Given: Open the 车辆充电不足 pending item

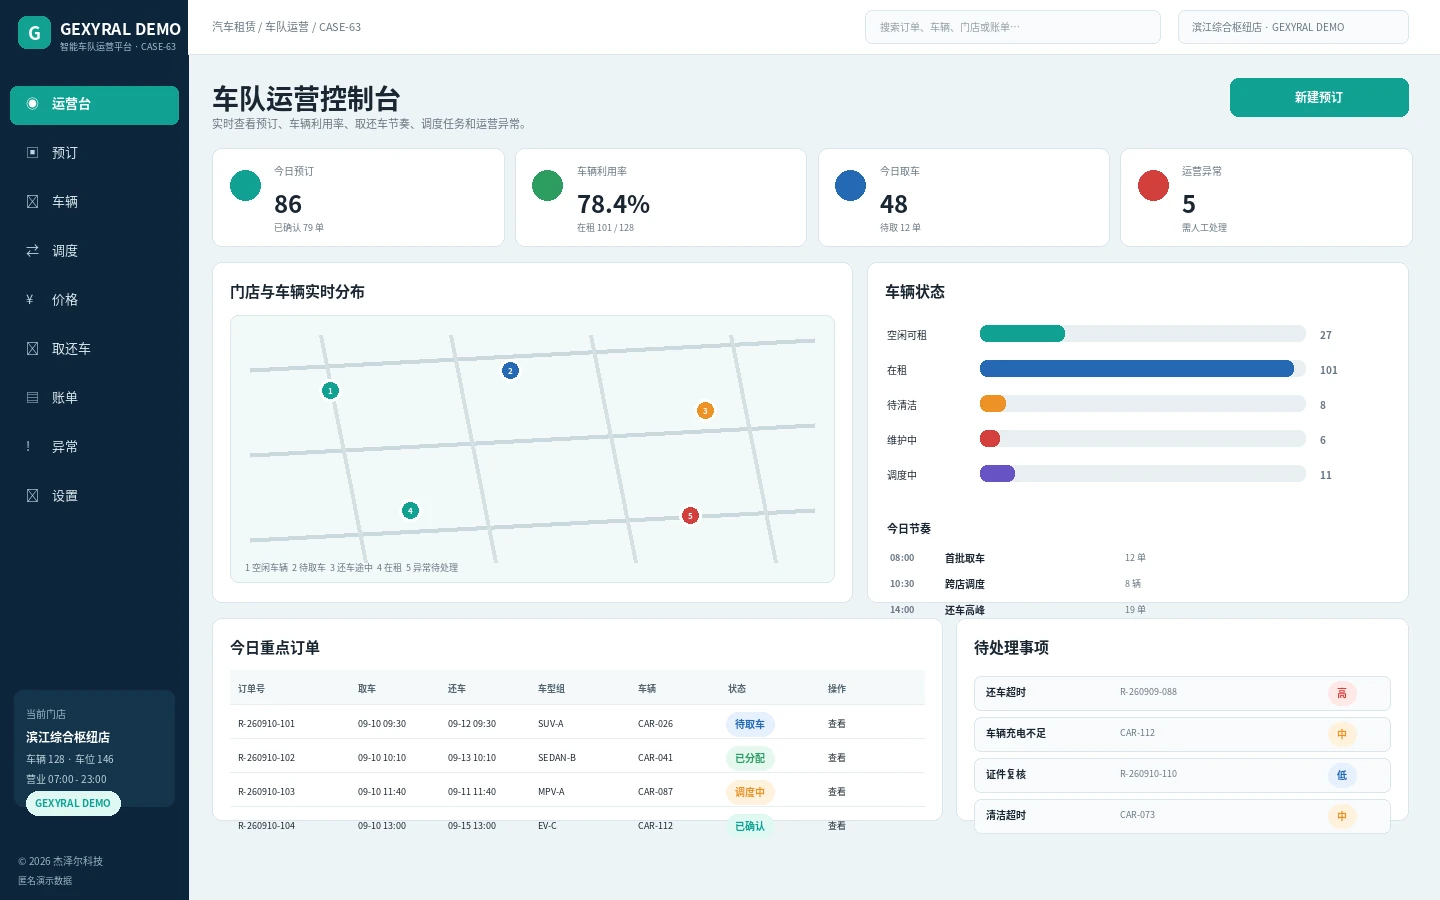Looking at the screenshot, I should 1182,734.
